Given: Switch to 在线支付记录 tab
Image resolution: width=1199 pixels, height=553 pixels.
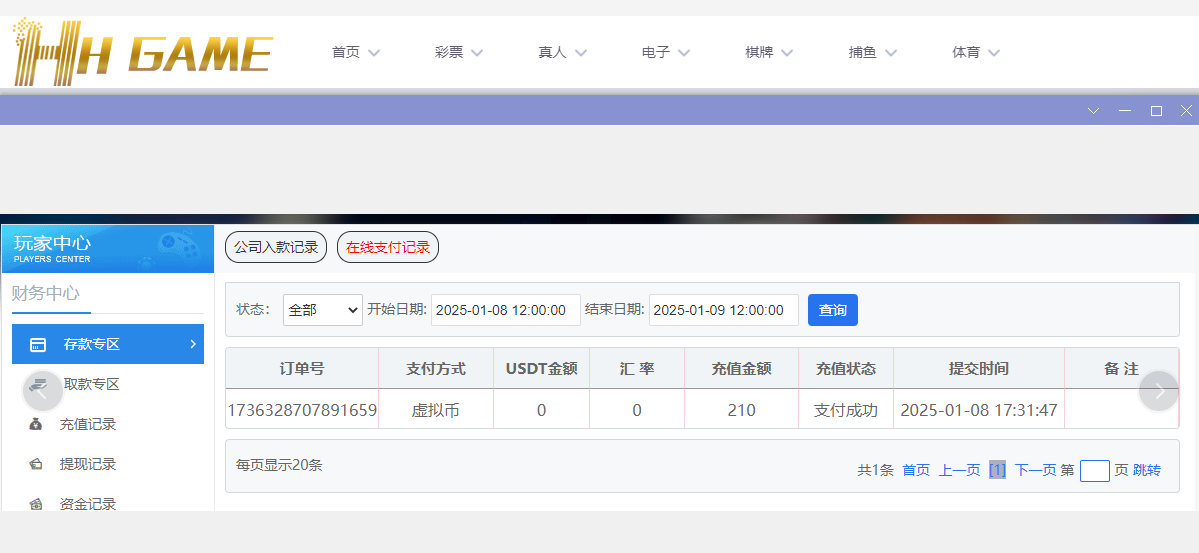Looking at the screenshot, I should click(388, 248).
